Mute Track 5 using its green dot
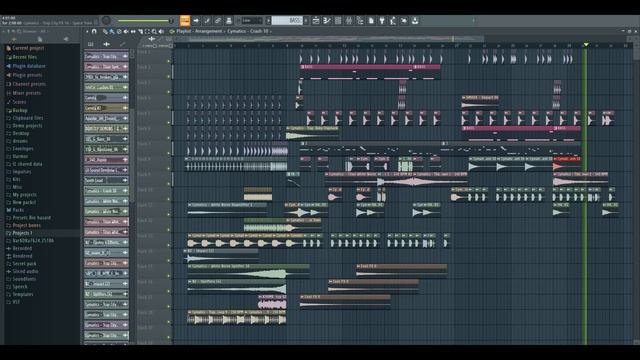Image resolution: width=640 pixels, height=360 pixels. click(x=169, y=122)
